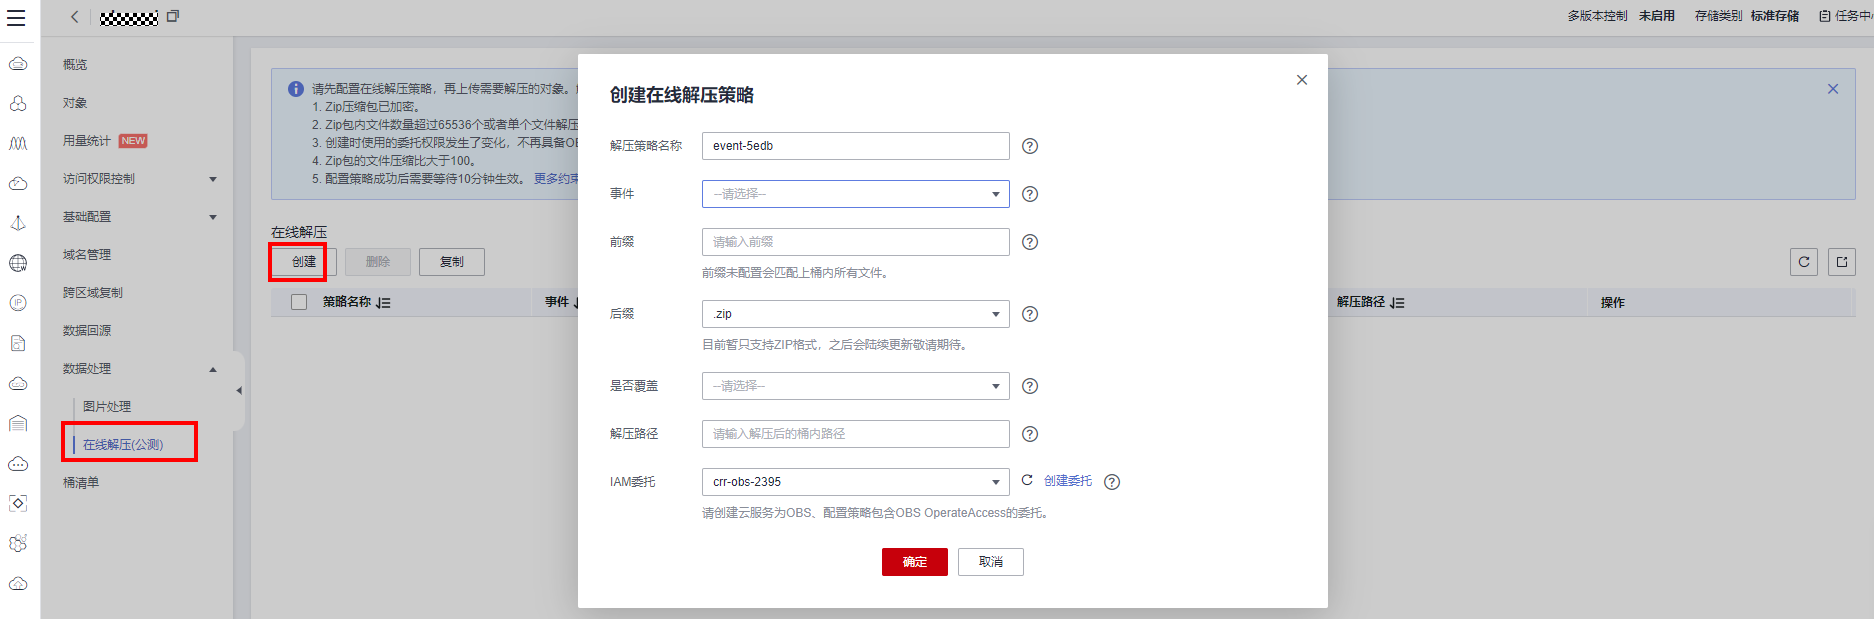This screenshot has height=619, width=1874.
Task: Show help for 是否覆盖 field
Action: (x=1030, y=386)
